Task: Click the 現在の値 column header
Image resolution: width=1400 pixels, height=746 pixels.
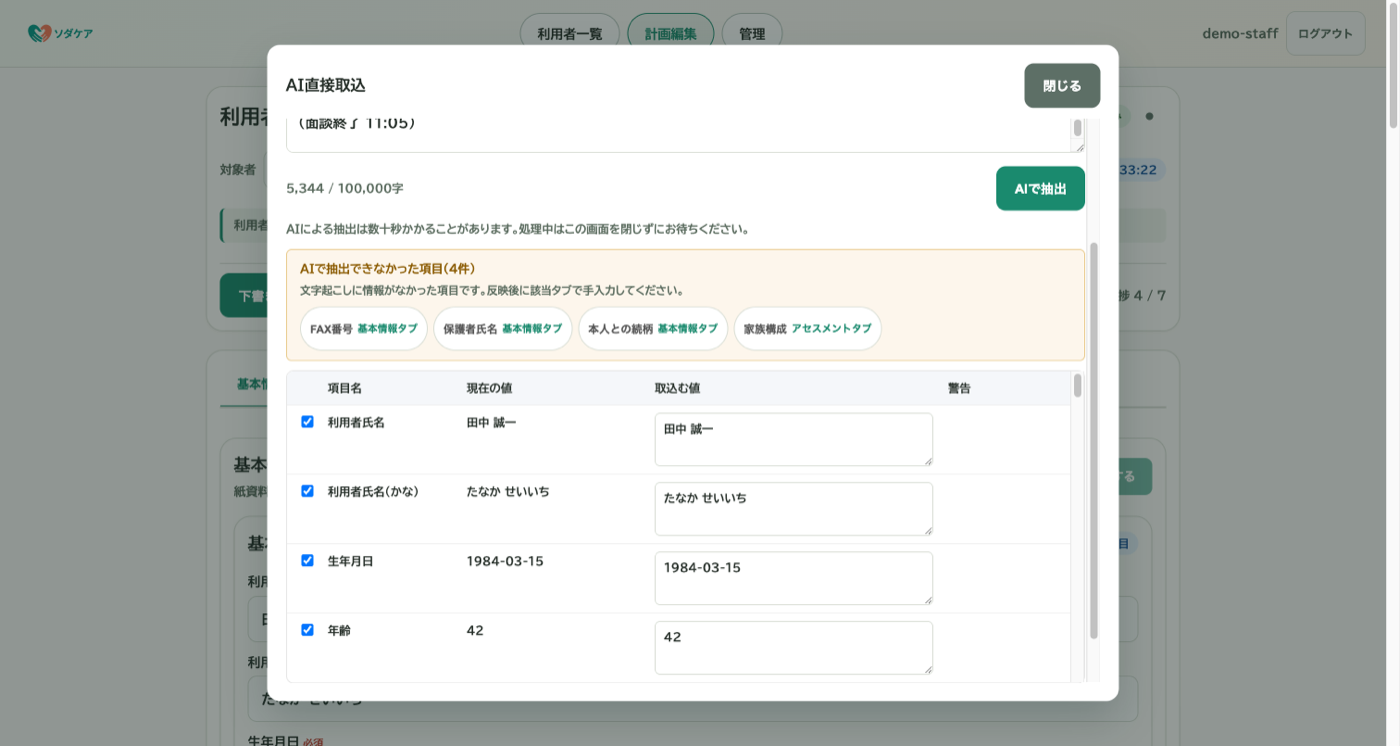Action: click(x=489, y=388)
